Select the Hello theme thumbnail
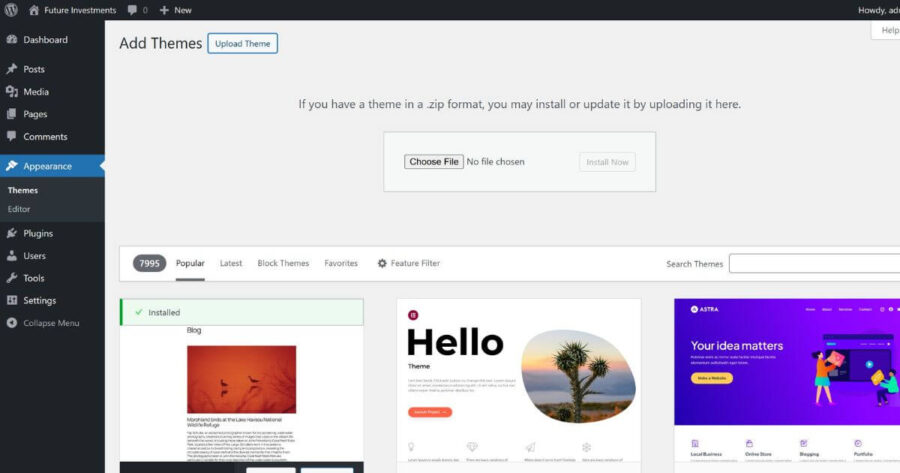 519,380
